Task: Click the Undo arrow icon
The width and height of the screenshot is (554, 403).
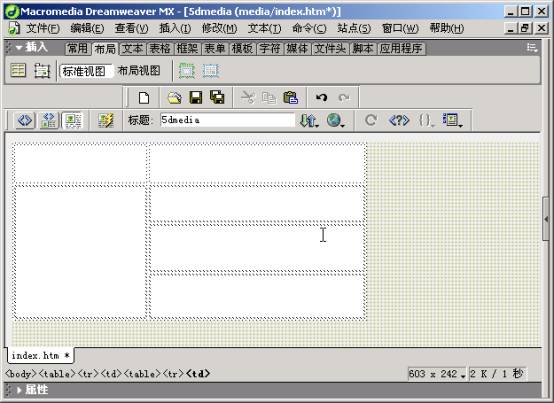Action: [x=321, y=97]
